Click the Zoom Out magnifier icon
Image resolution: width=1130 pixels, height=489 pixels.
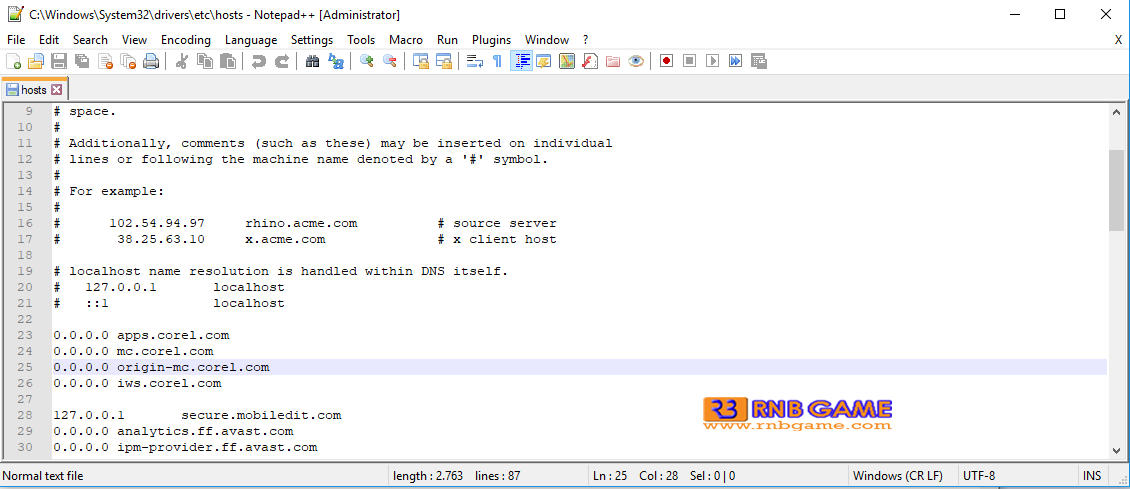[x=390, y=61]
